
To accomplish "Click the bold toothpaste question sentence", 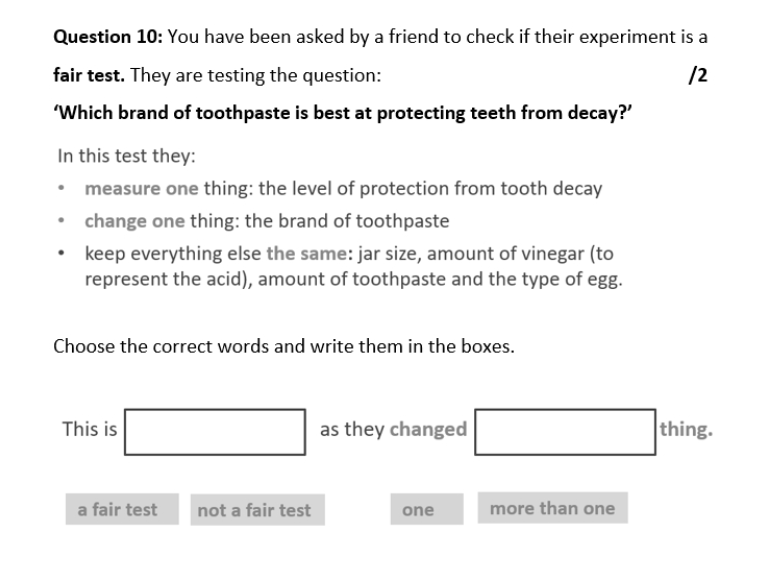I will pyautogui.click(x=341, y=112).
